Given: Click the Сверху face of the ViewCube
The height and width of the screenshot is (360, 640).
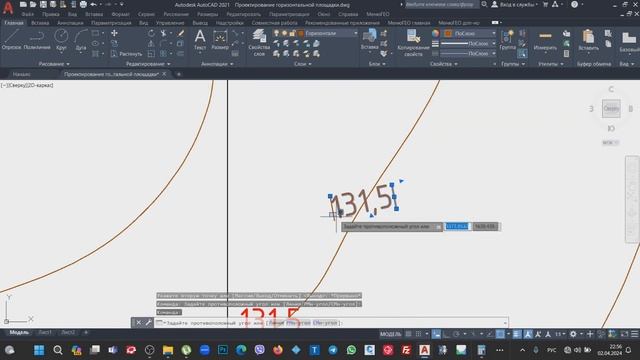Looking at the screenshot, I should (611, 109).
